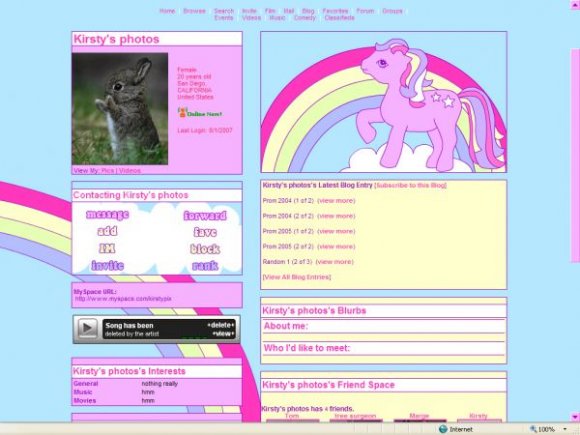Click the 'rank' contact icon

tap(205, 266)
